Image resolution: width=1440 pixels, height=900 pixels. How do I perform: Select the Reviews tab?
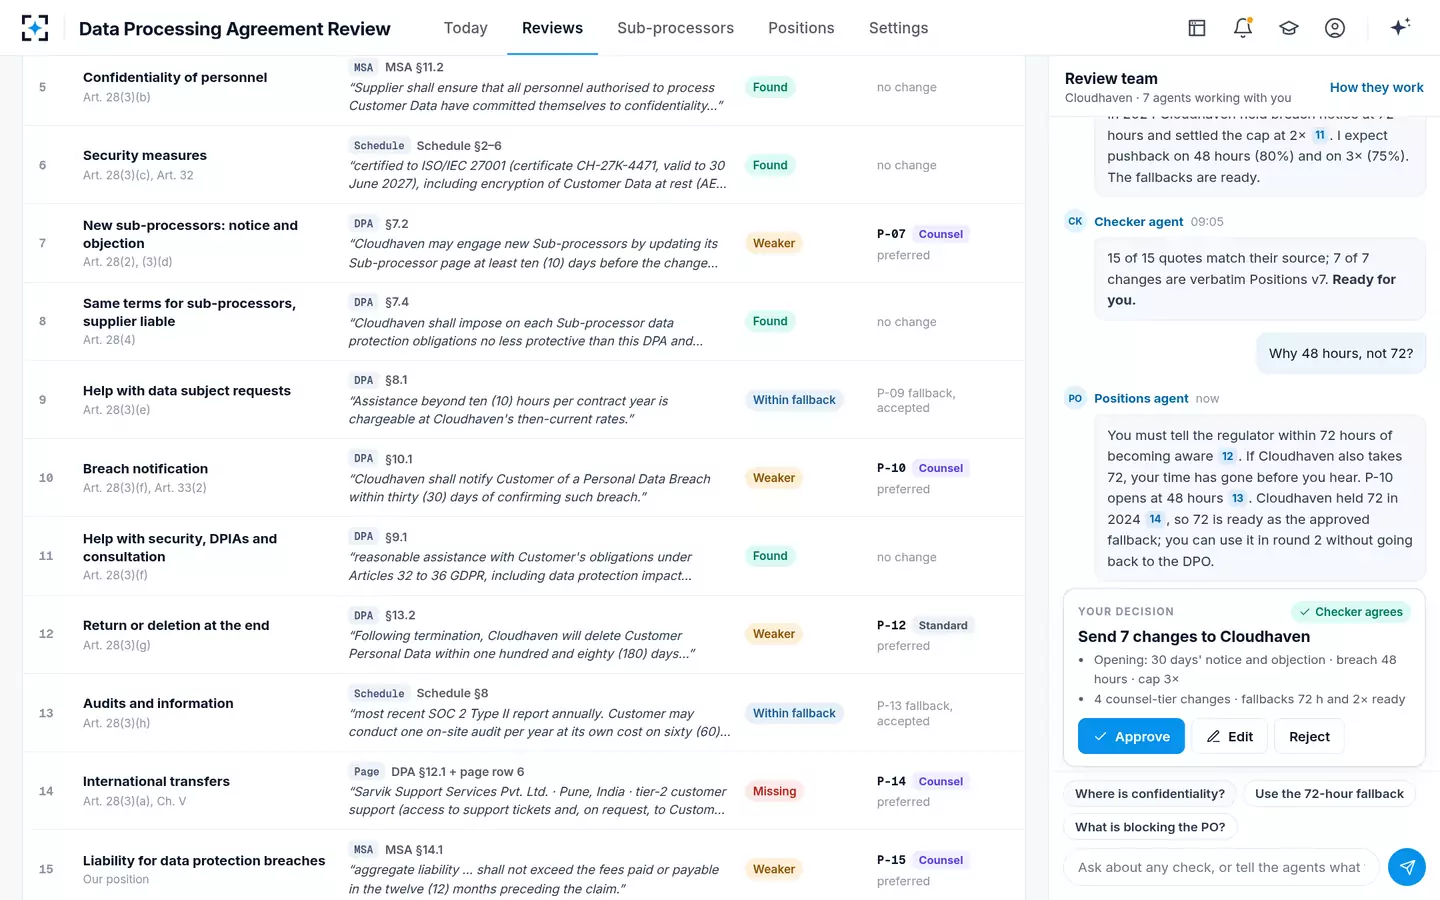[x=552, y=28]
